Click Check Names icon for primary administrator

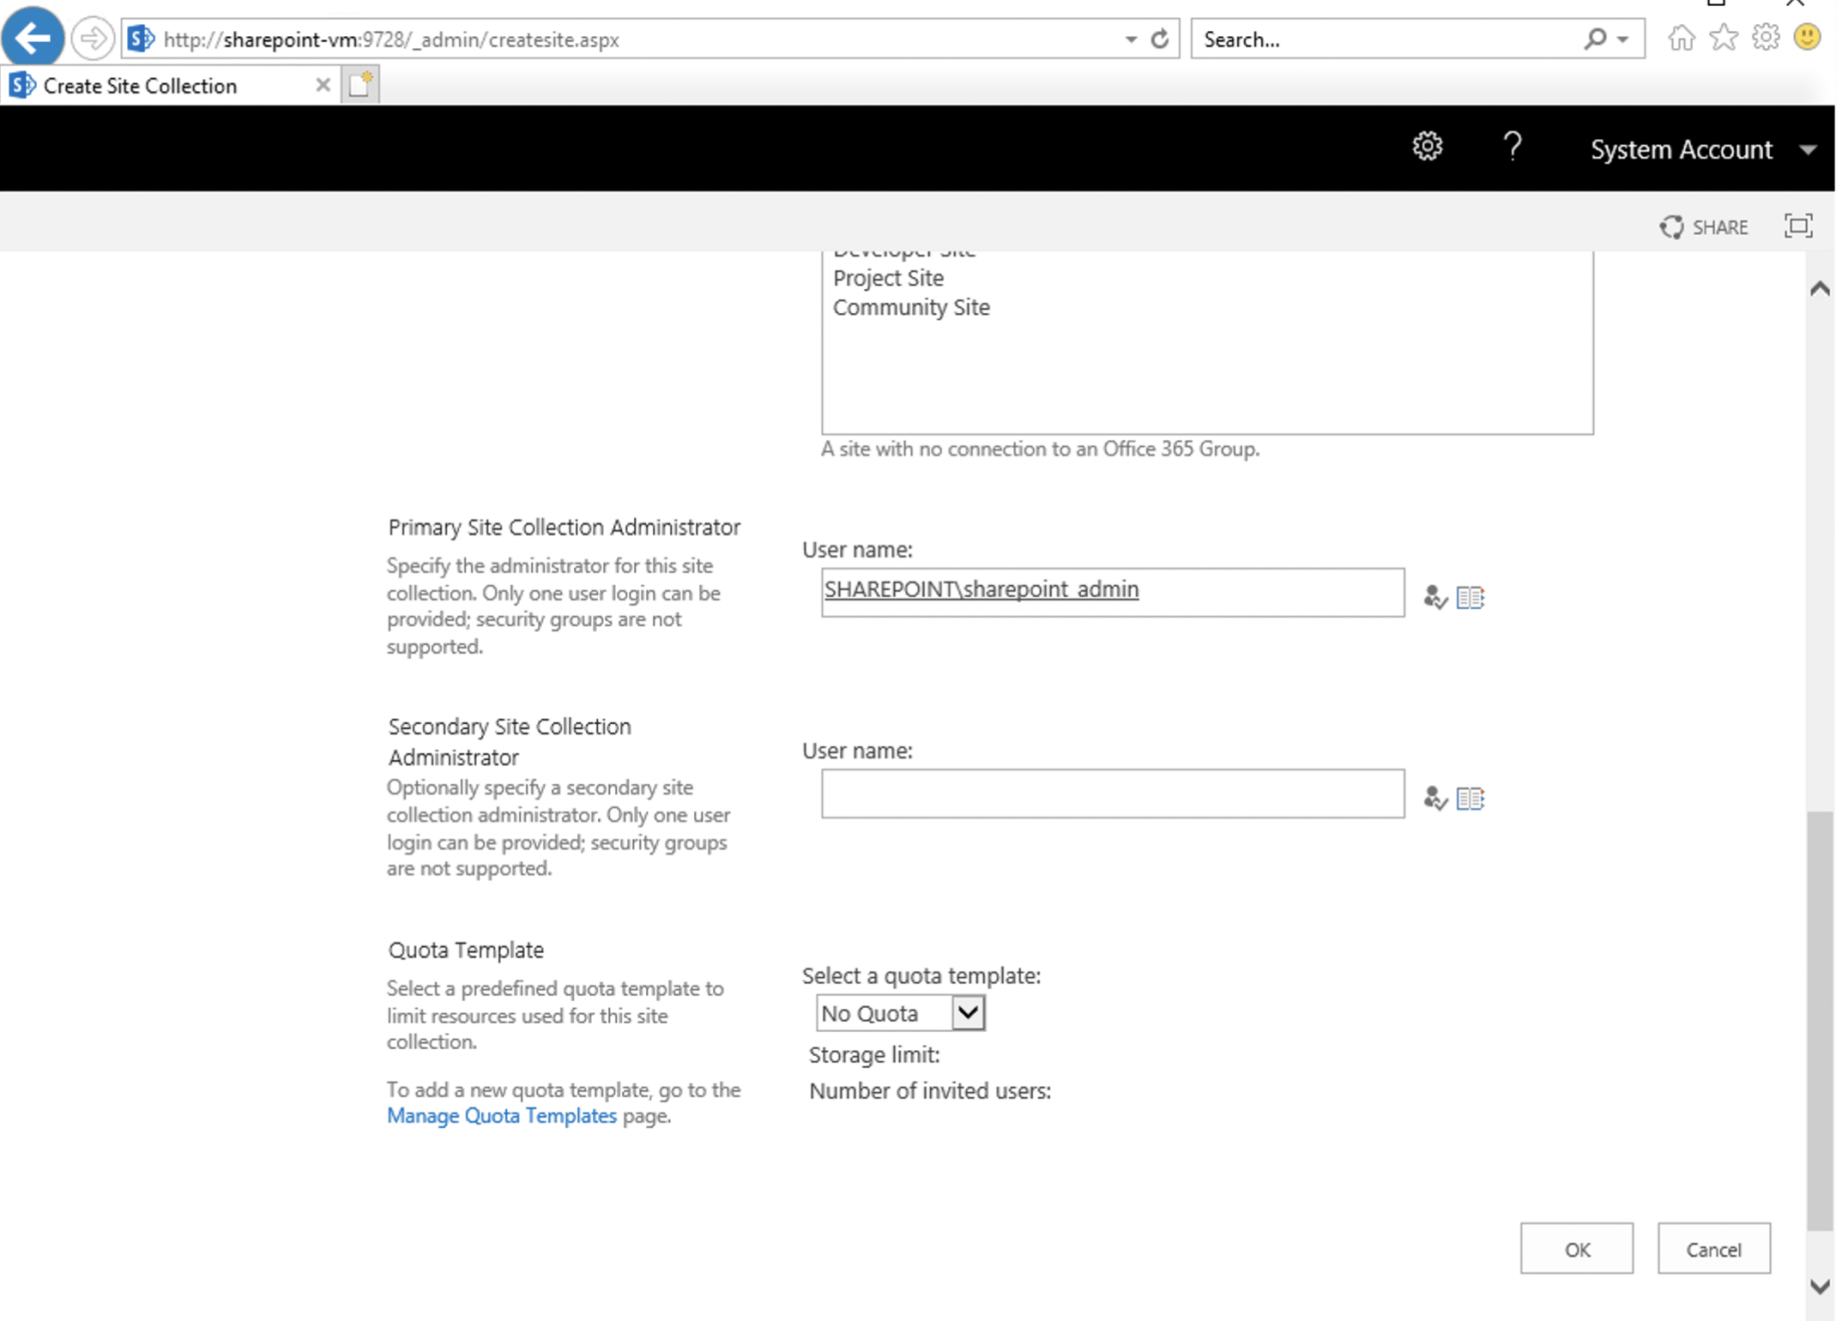(x=1435, y=597)
